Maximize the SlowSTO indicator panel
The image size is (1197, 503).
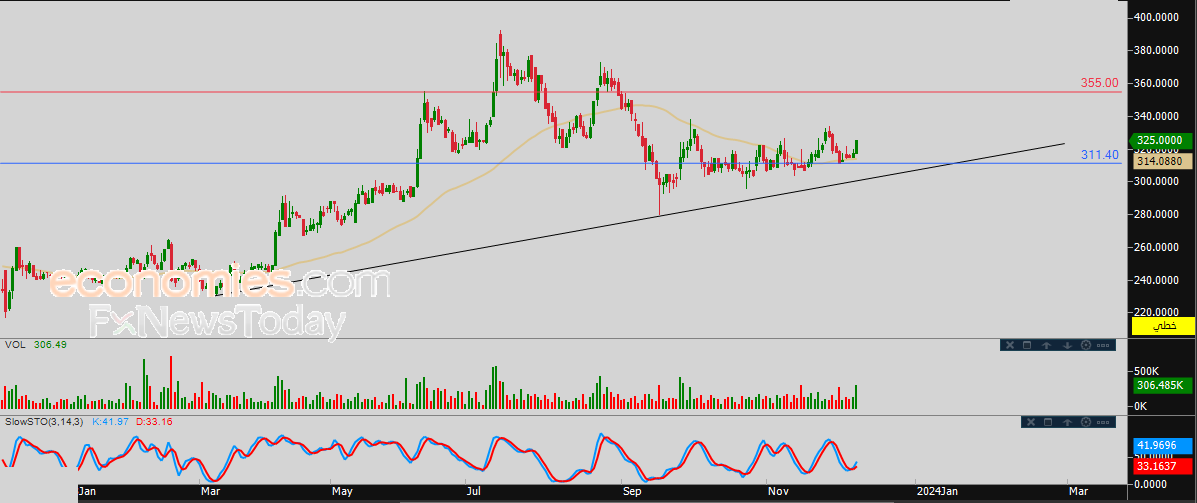pos(1048,422)
